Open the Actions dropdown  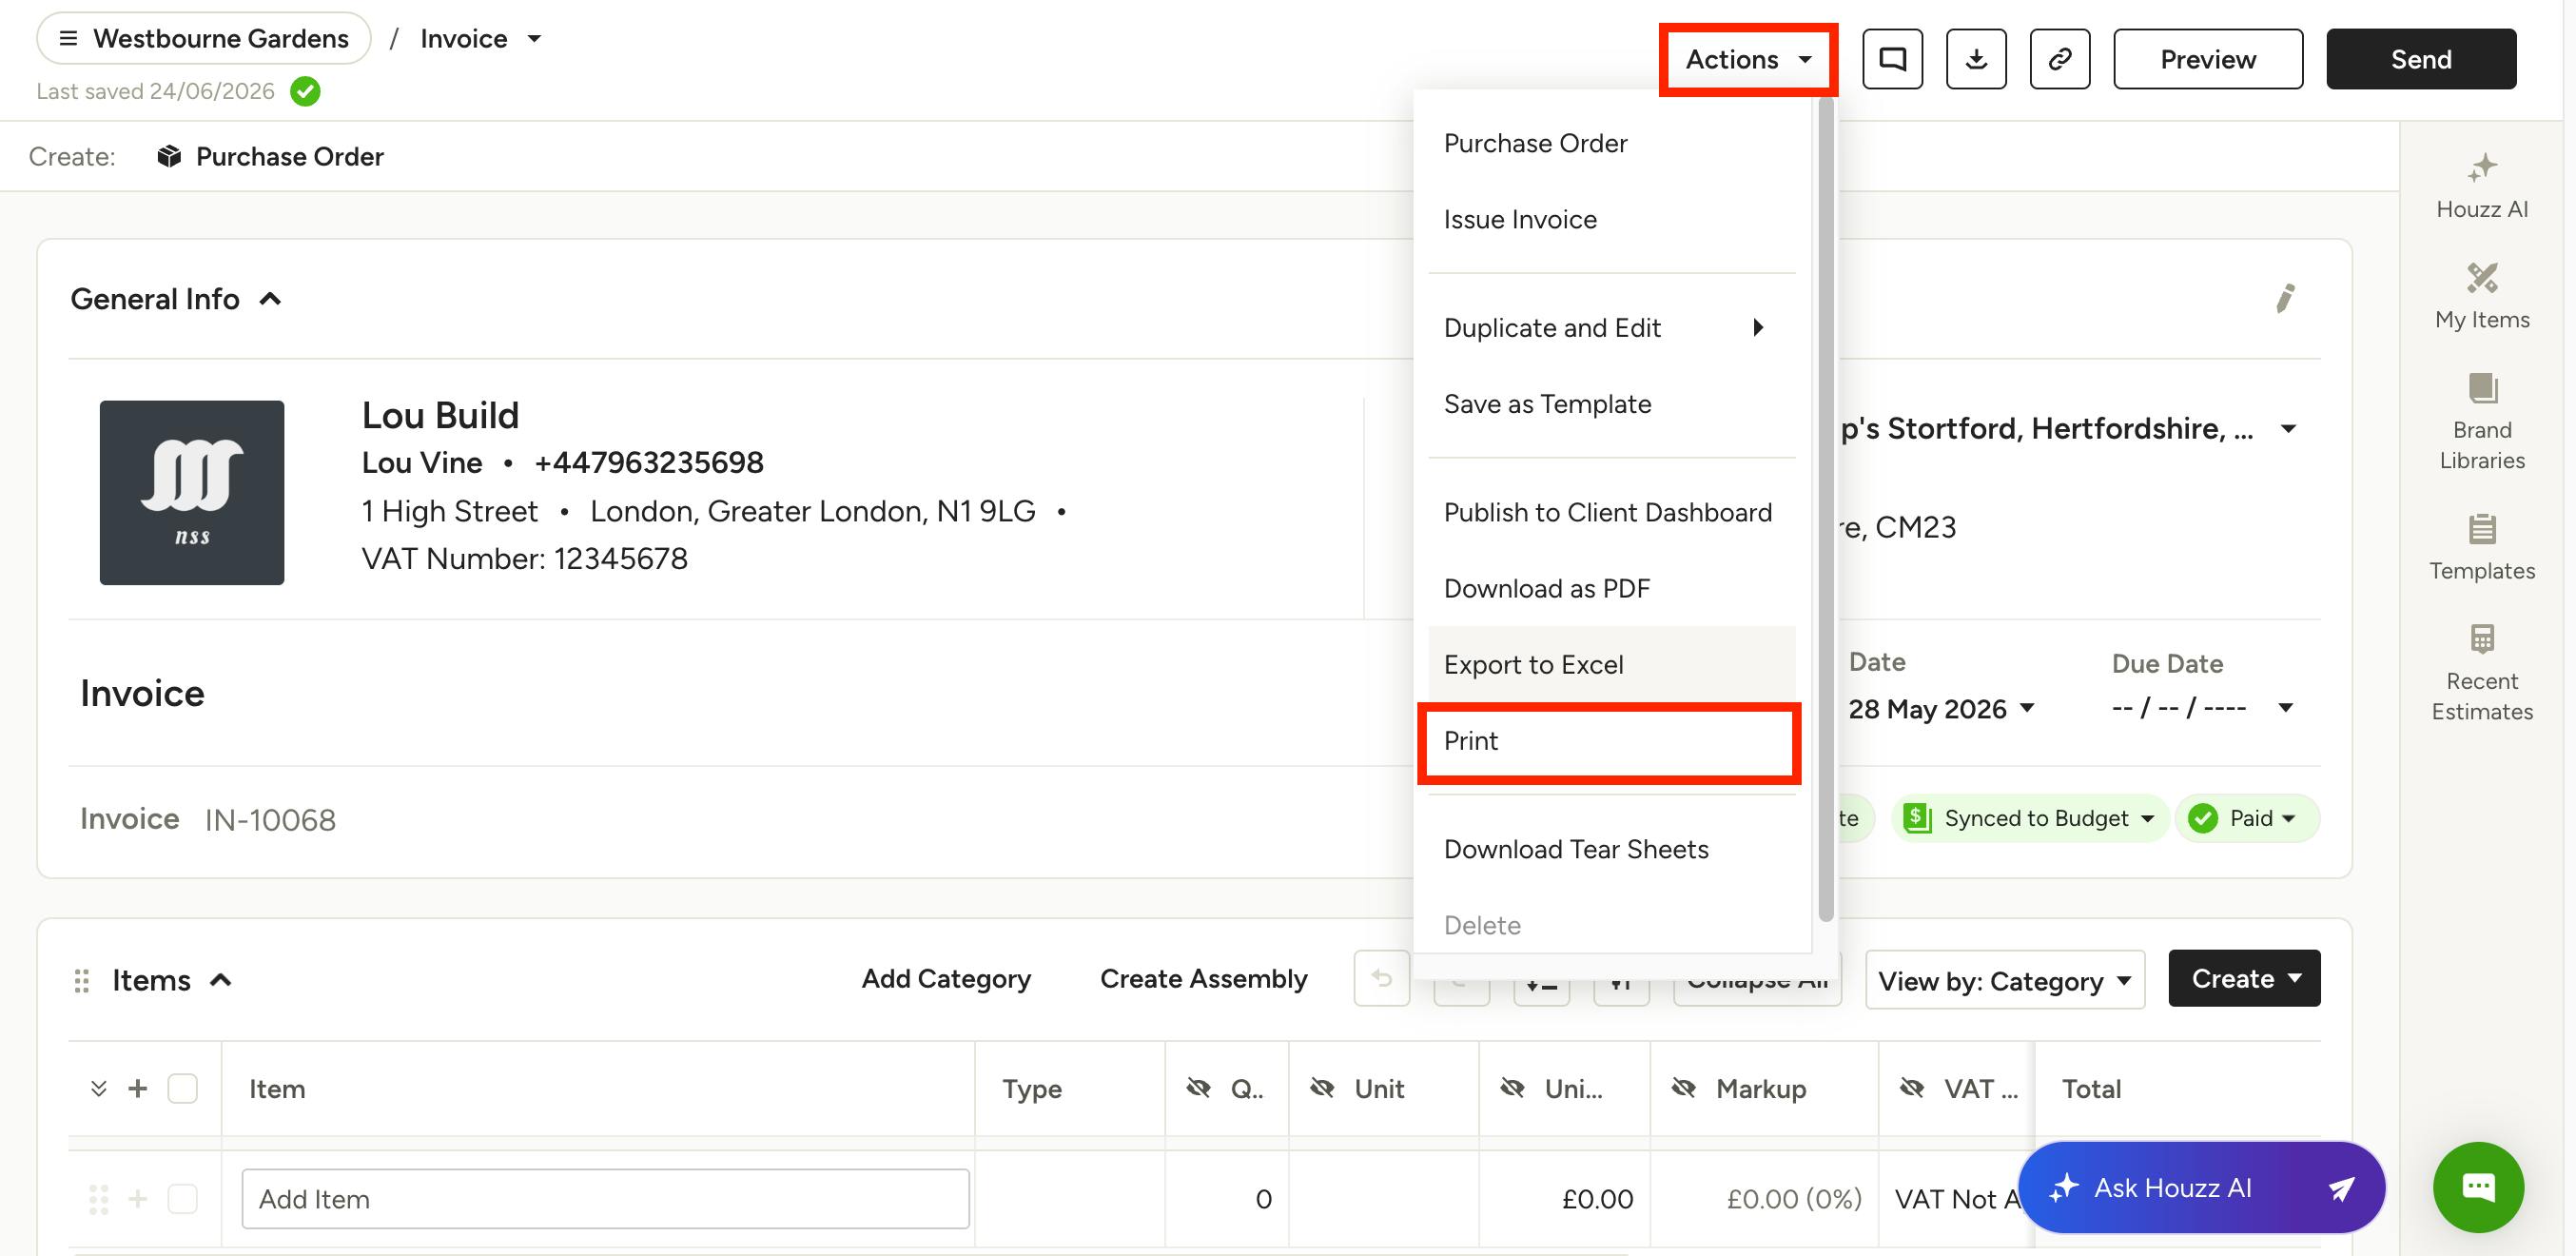pyautogui.click(x=1747, y=59)
